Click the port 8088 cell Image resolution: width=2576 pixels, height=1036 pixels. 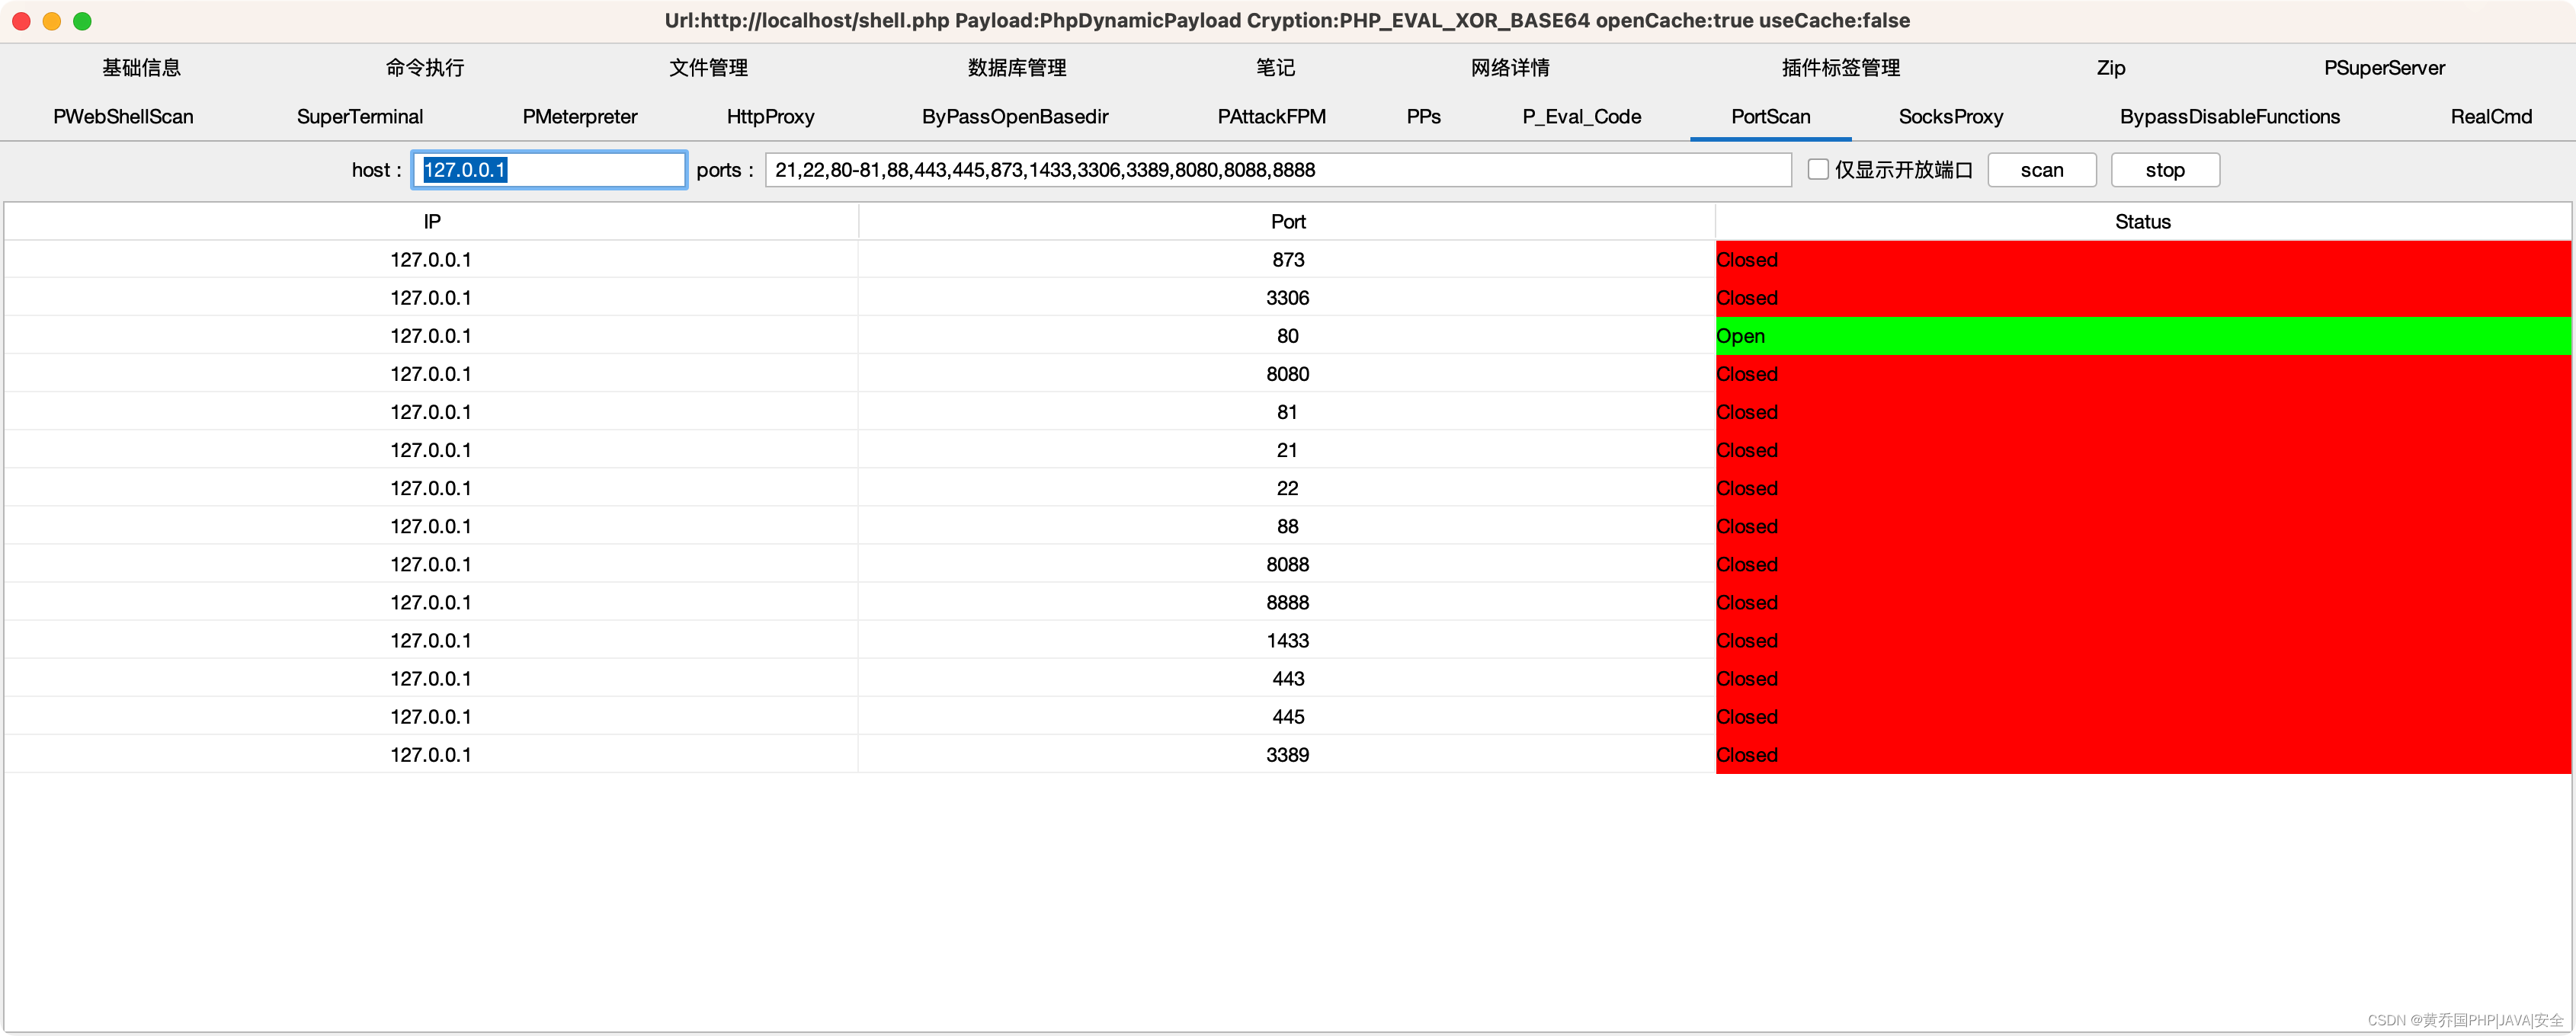pos(1287,564)
